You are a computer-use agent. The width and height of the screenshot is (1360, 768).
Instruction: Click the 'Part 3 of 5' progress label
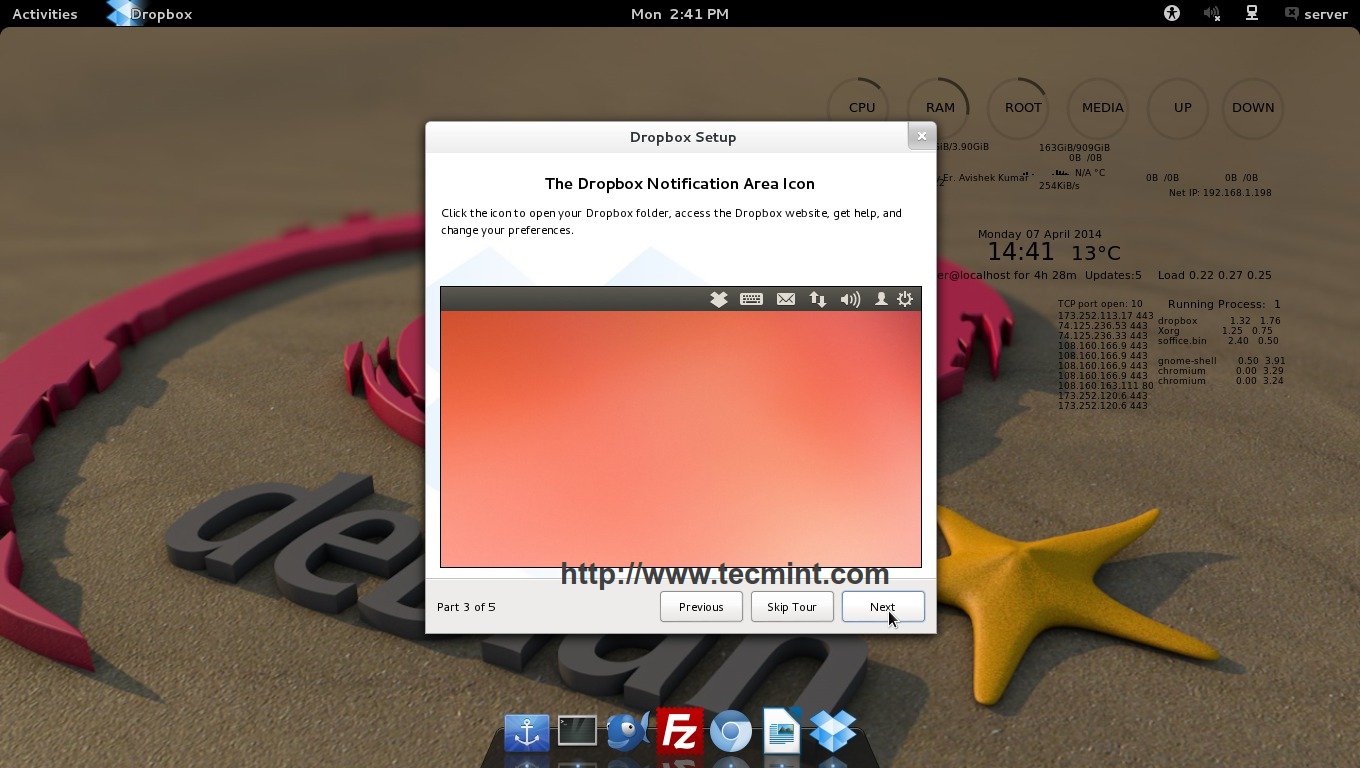click(466, 607)
